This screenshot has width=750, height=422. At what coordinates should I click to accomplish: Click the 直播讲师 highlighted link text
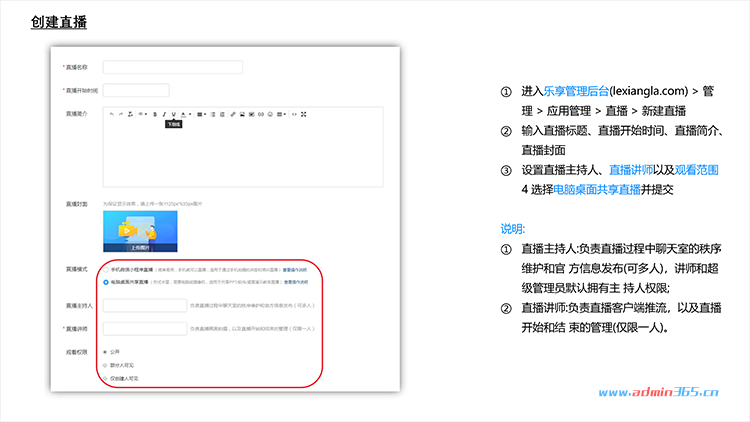(x=631, y=170)
